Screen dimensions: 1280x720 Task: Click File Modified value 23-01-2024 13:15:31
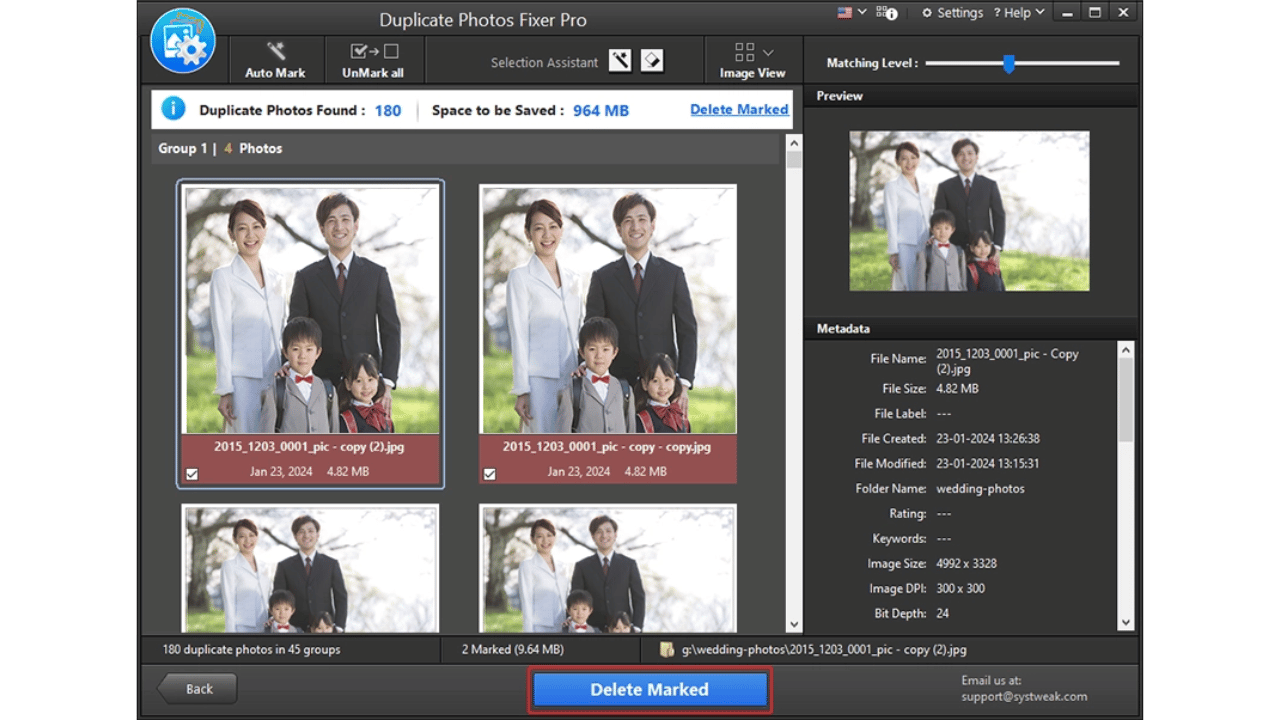click(x=987, y=463)
